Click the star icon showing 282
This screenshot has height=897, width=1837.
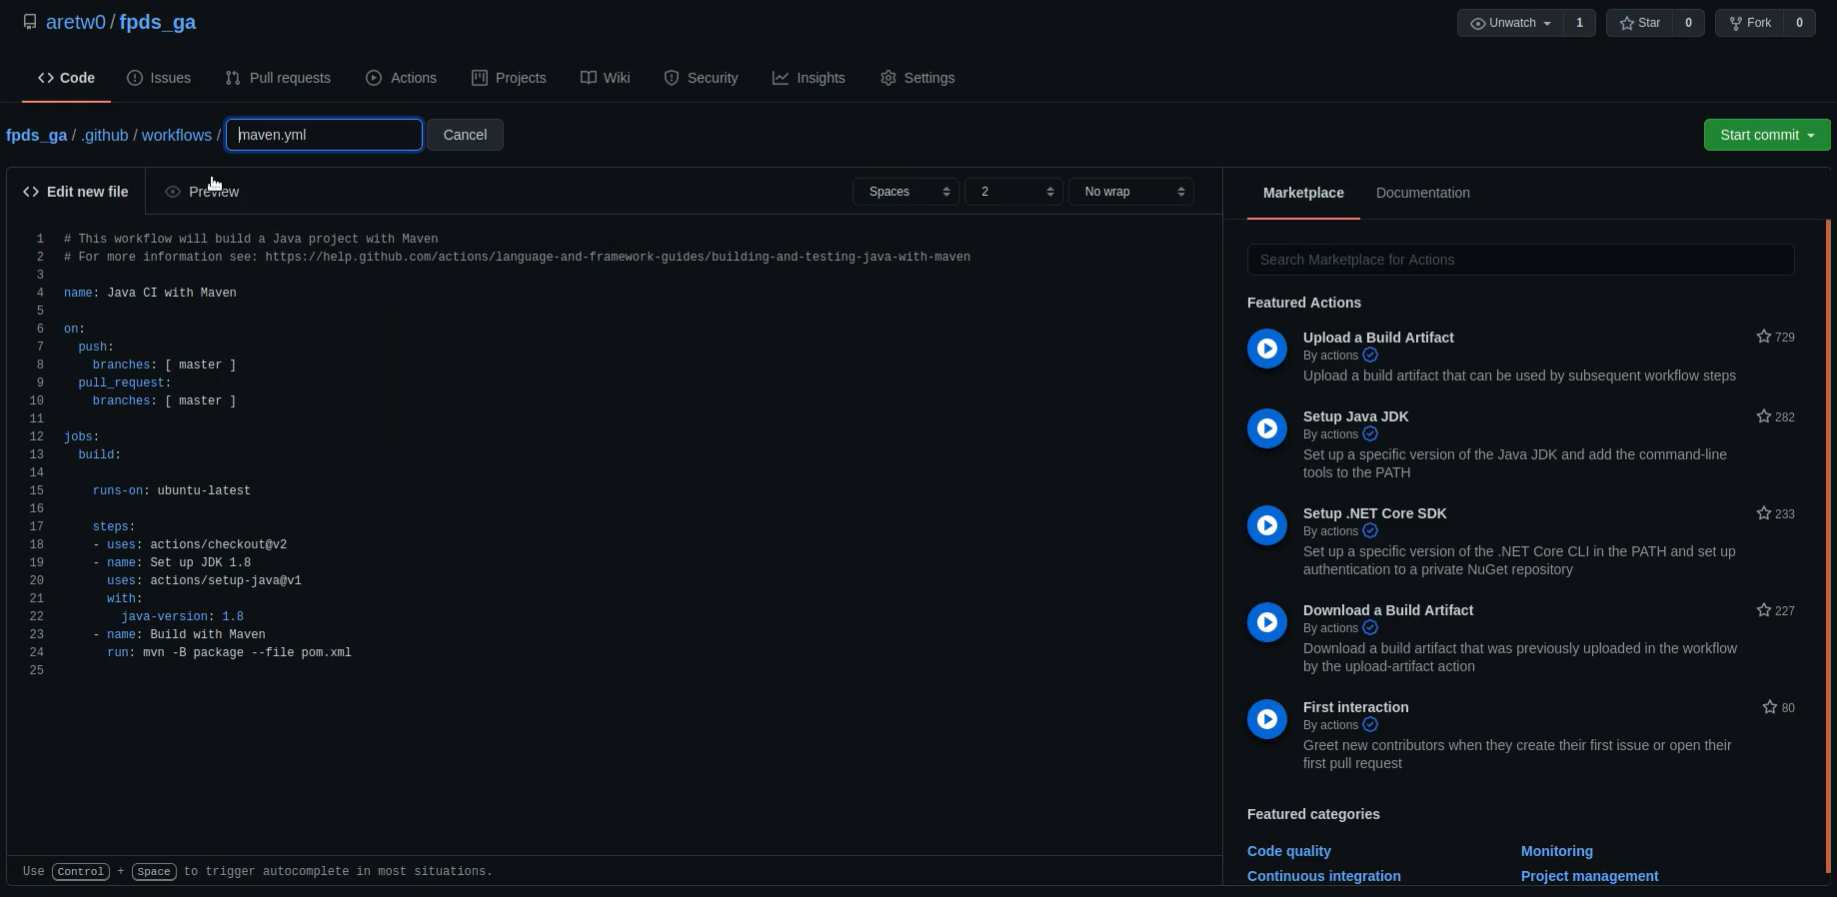(1764, 416)
